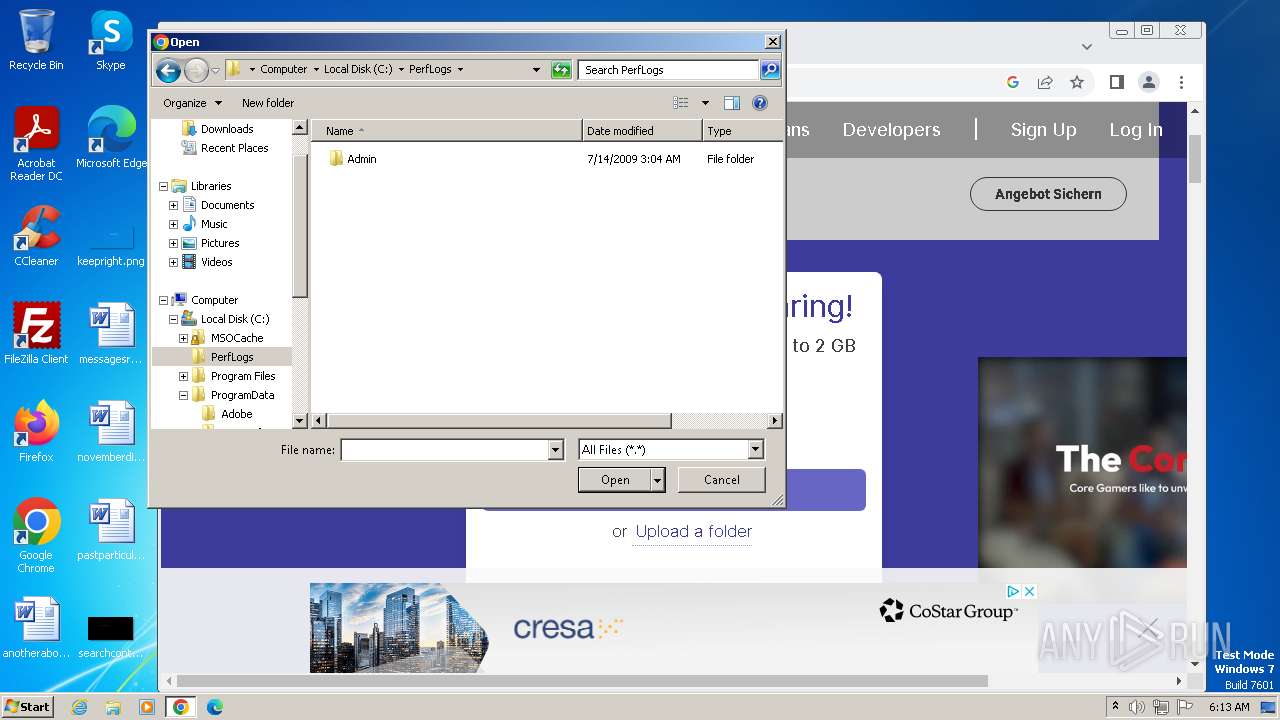The image size is (1280, 720).
Task: Click the change view icon in dialog toolbar
Action: [681, 103]
